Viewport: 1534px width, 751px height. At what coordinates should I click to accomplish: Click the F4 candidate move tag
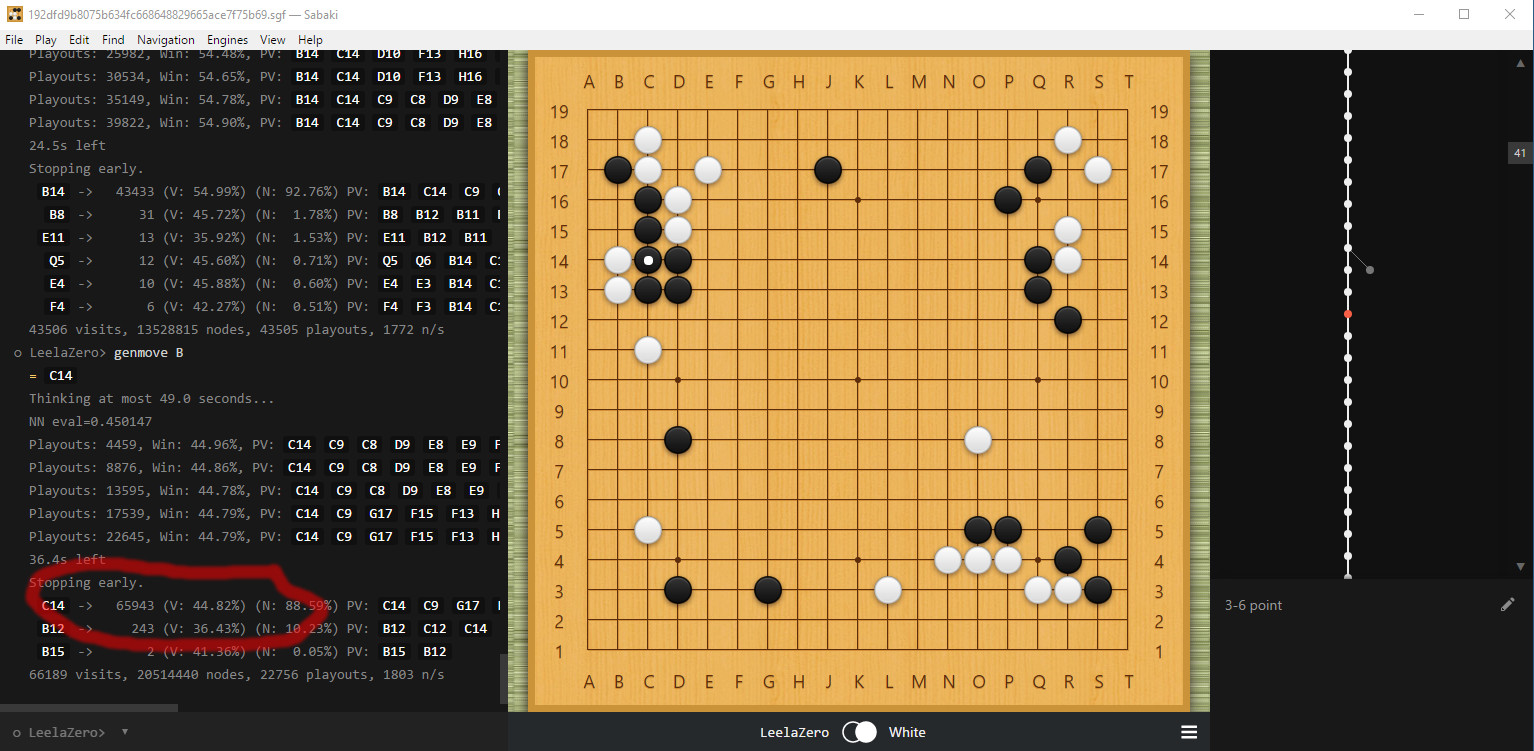[x=57, y=306]
